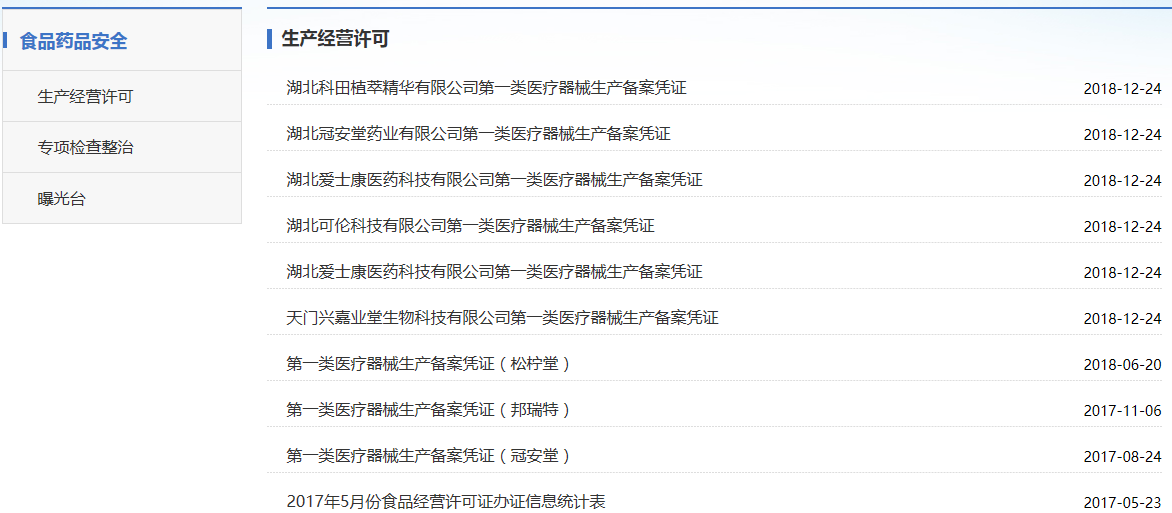1172x513 pixels.
Task: Click the date beside the 湖北科田植萃精华 entry
Action: tap(1122, 89)
